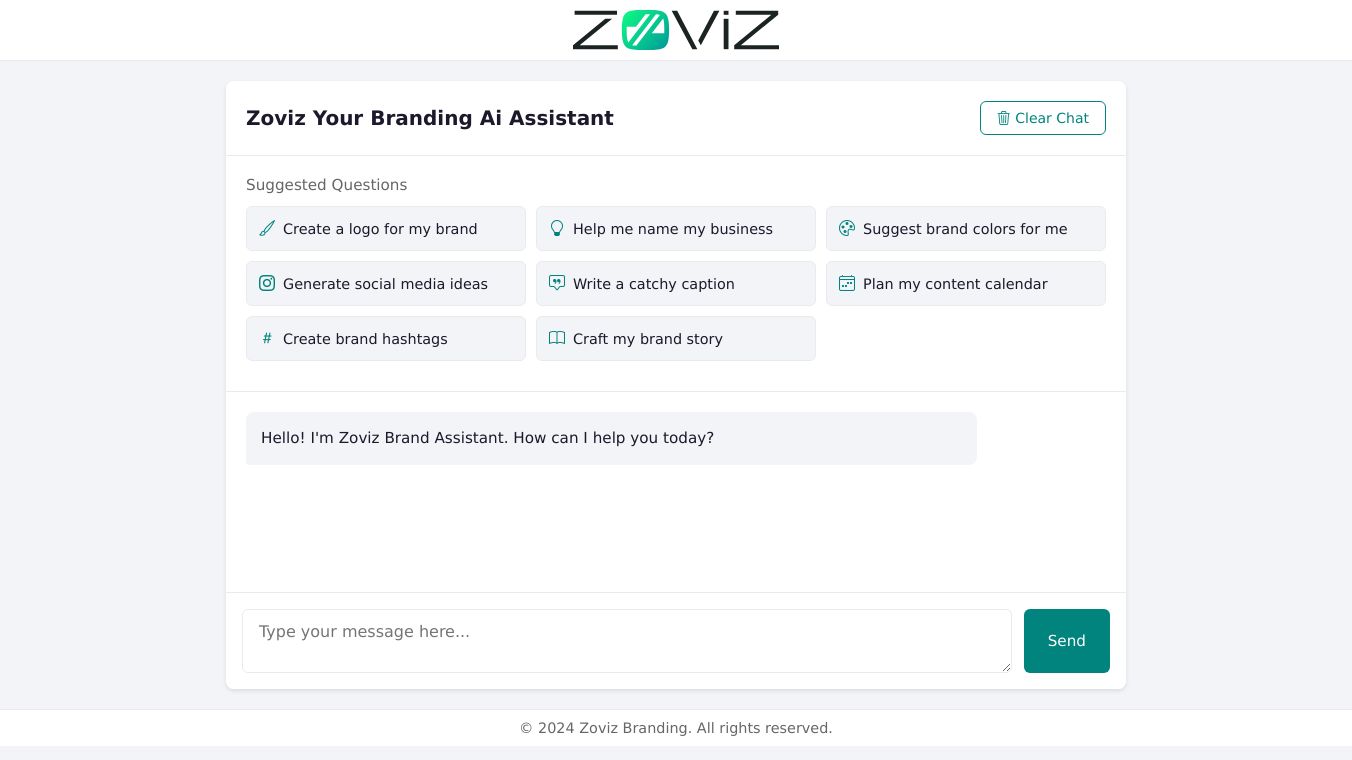Viewport: 1352px width, 760px height.
Task: Focus the "Type your message here" text box
Action: [626, 640]
